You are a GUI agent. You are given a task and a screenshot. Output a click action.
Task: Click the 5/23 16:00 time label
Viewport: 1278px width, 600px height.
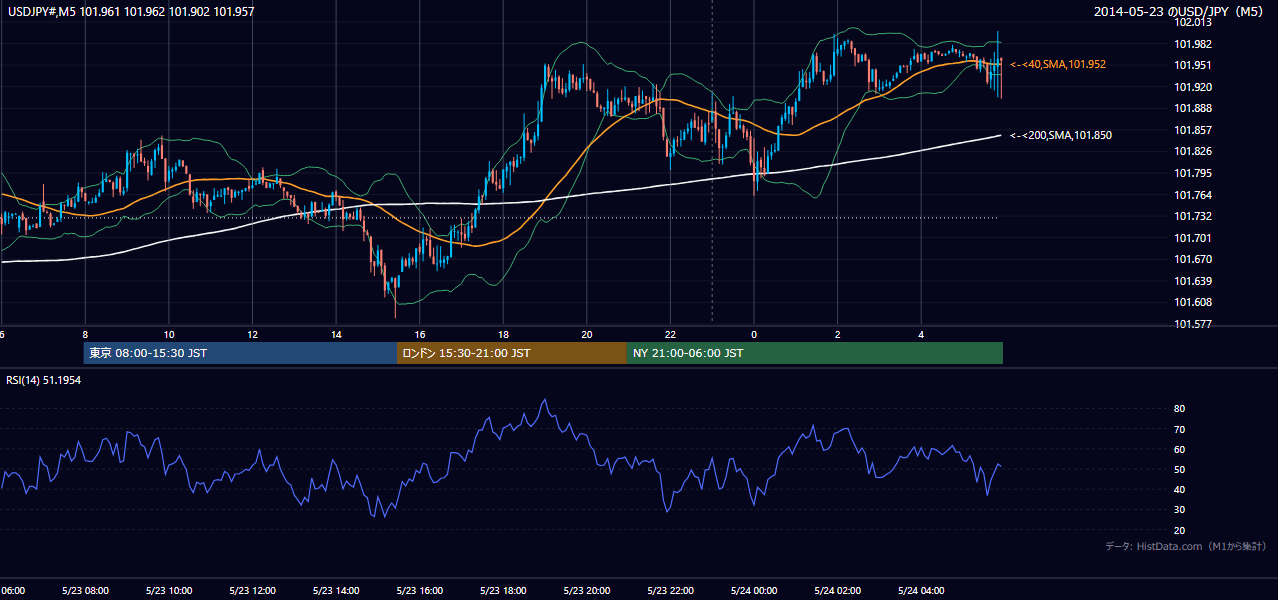pyautogui.click(x=419, y=591)
